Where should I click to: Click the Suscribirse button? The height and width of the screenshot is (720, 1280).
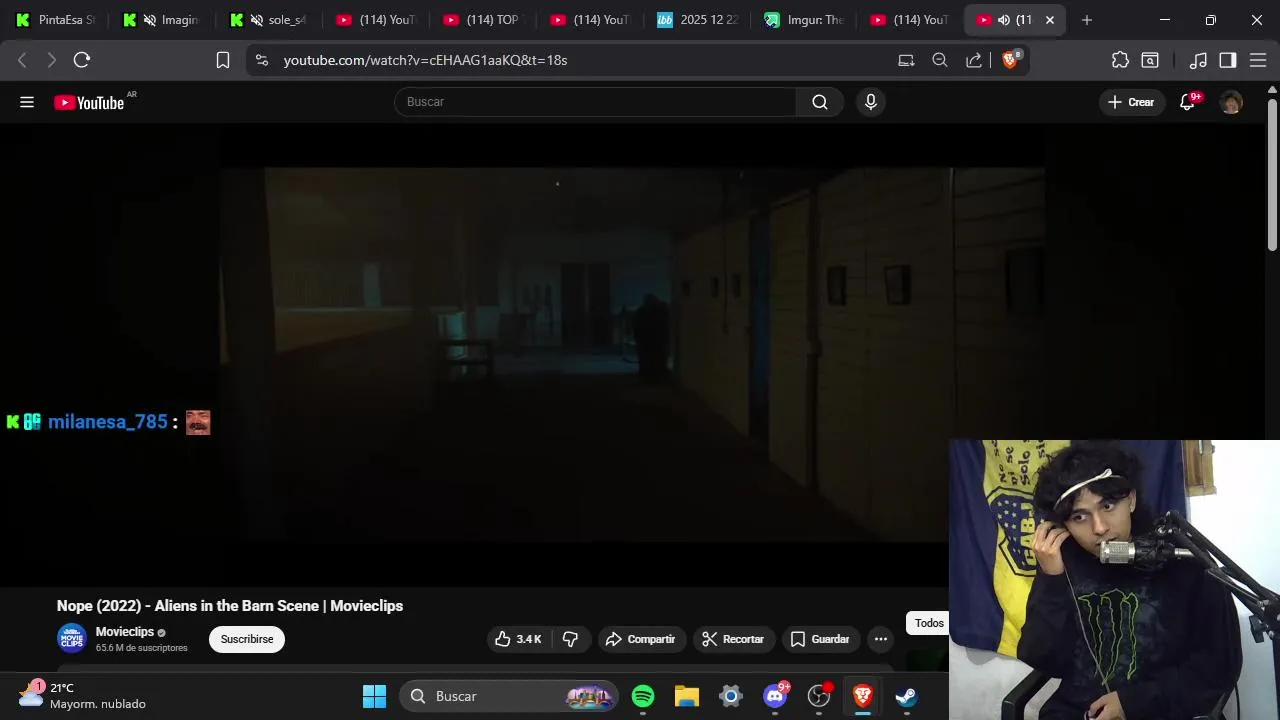(x=247, y=639)
